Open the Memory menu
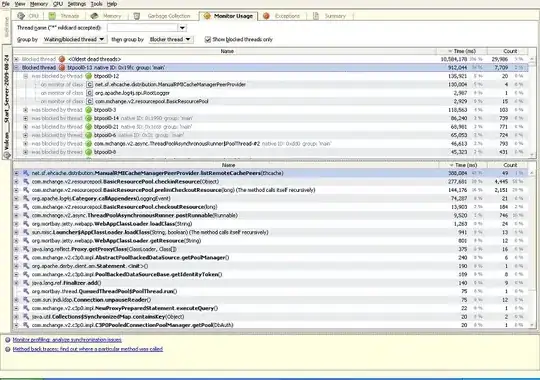540x380 pixels. pos(39,4)
